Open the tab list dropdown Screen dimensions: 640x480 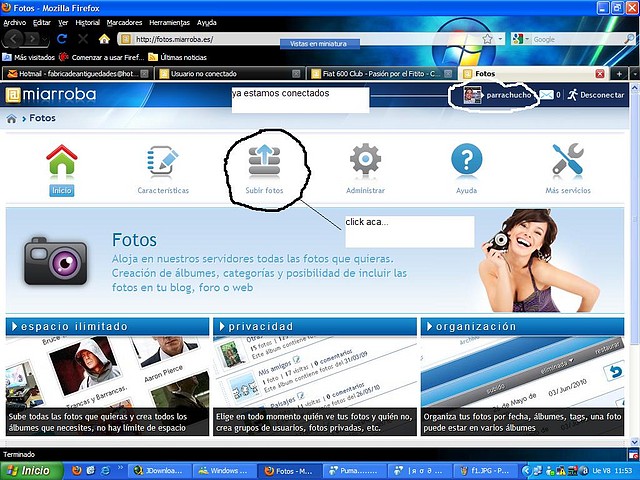(635, 74)
